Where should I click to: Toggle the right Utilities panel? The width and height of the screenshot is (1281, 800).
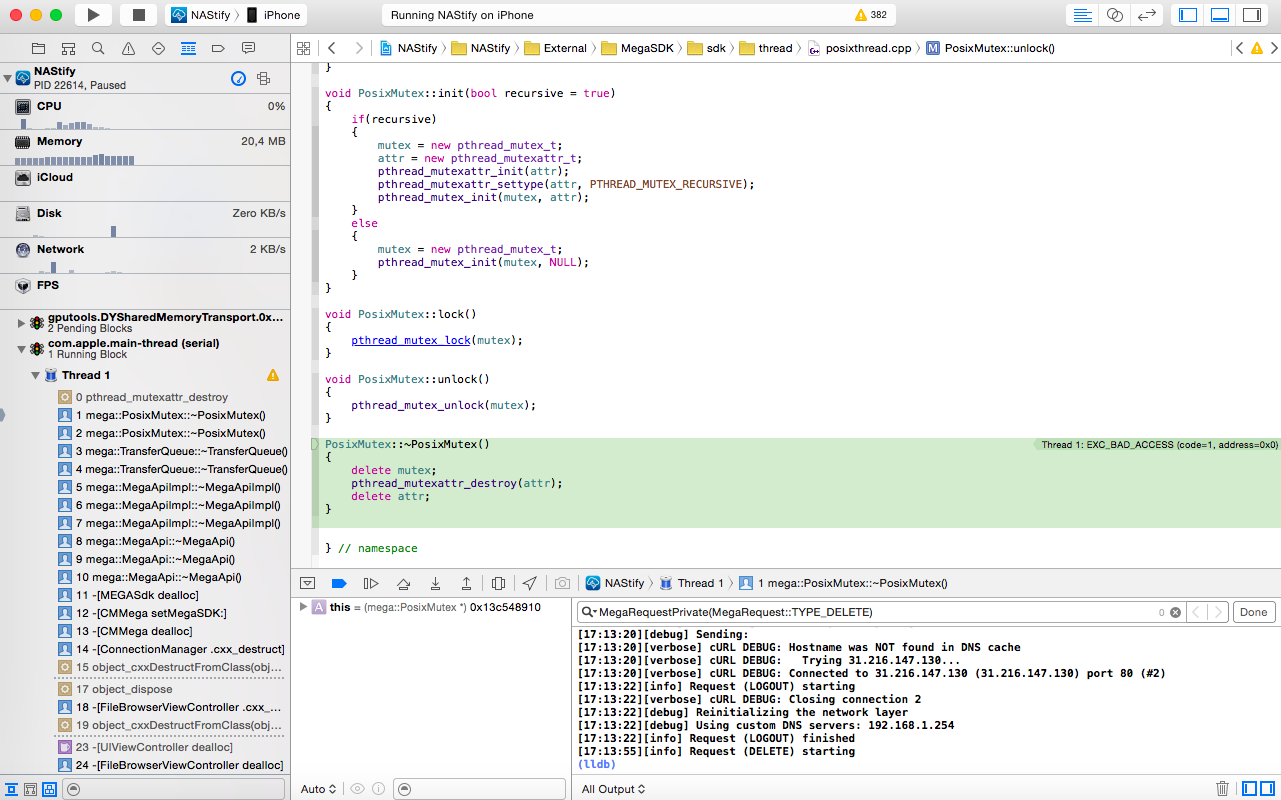[1251, 15]
